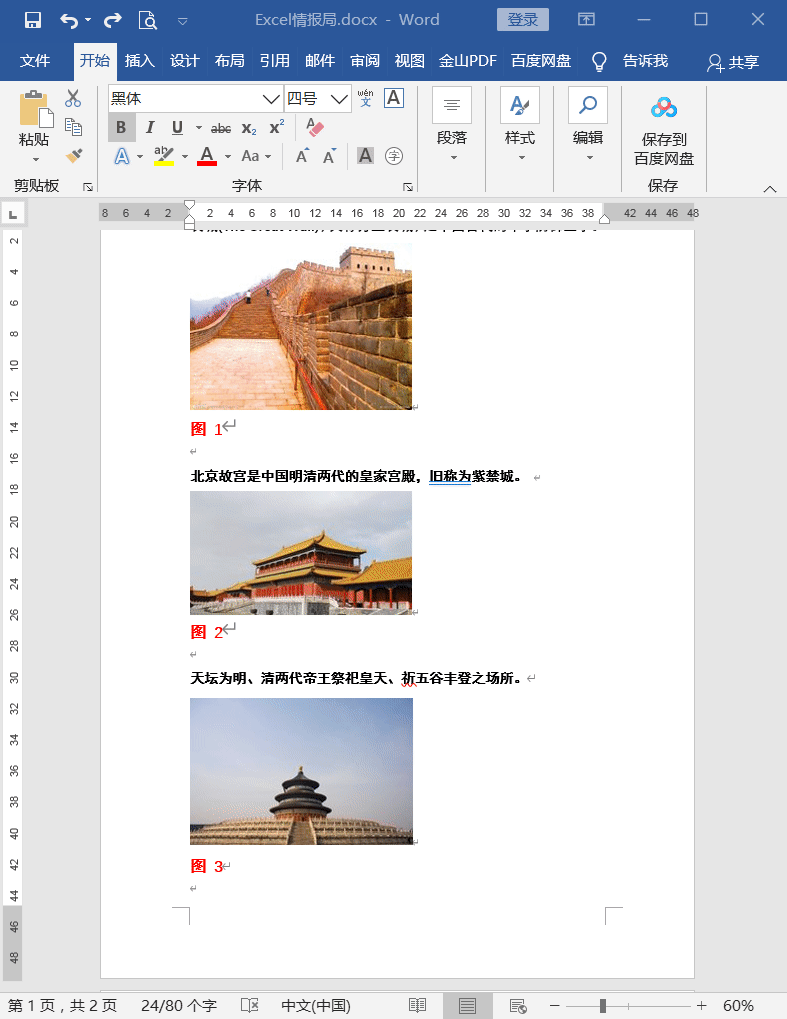Click the 共享 (Share) button
The height and width of the screenshot is (1019, 787).
coord(732,62)
